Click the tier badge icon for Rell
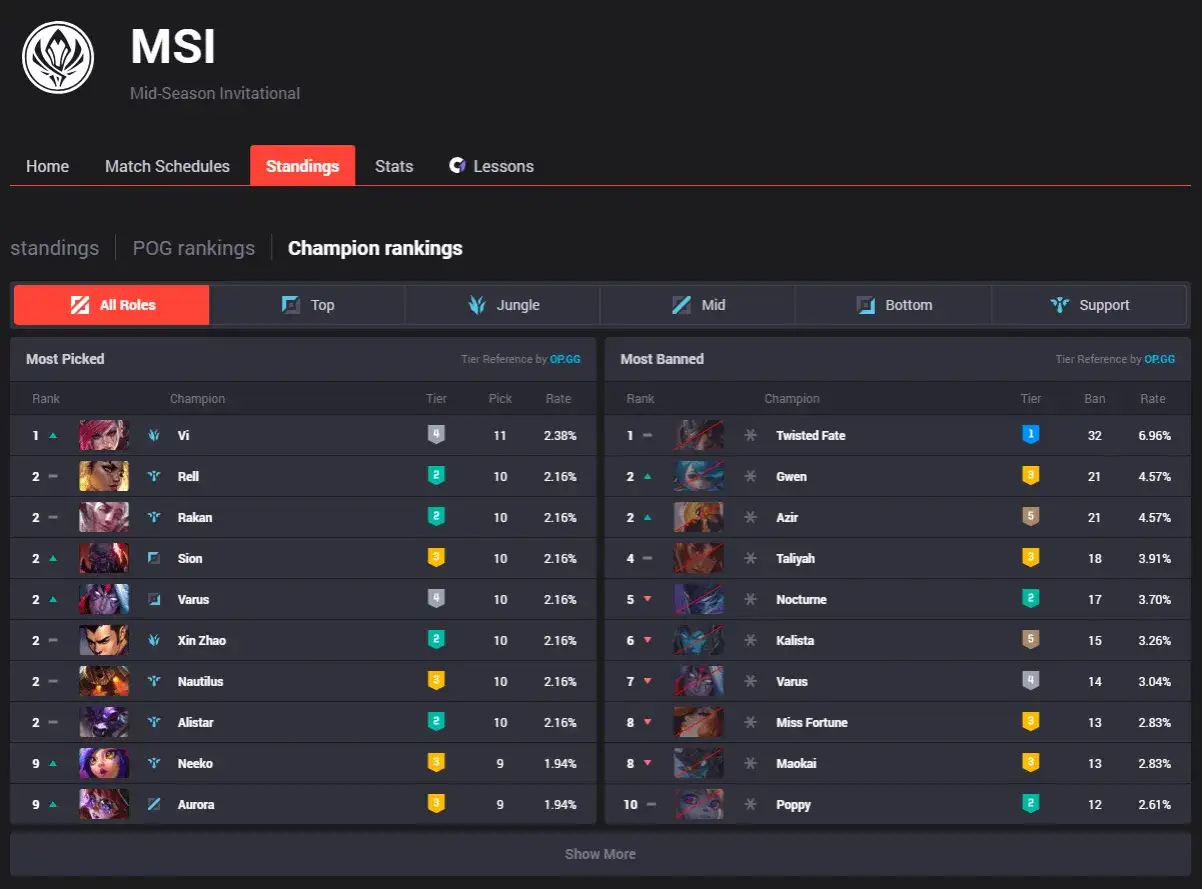1202x889 pixels. (435, 476)
